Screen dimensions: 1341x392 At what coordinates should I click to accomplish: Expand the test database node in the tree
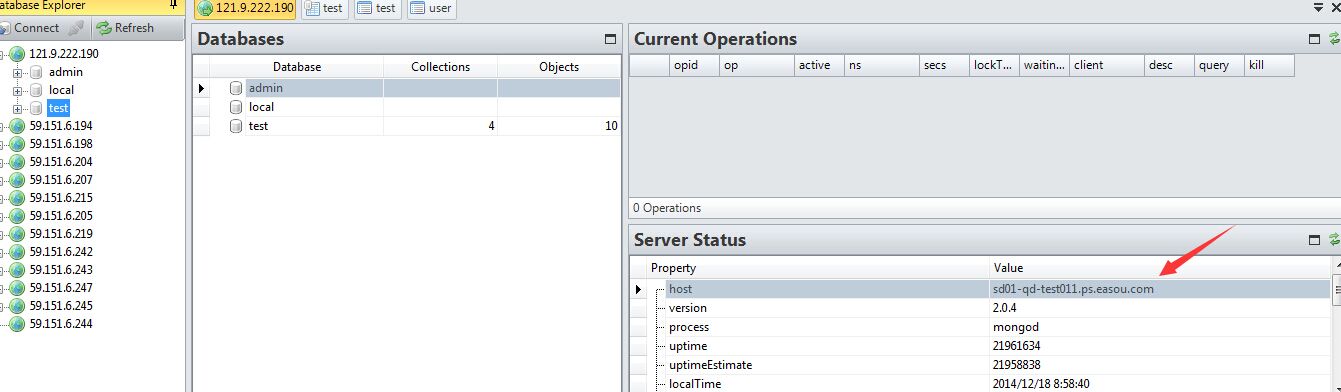tap(17, 108)
